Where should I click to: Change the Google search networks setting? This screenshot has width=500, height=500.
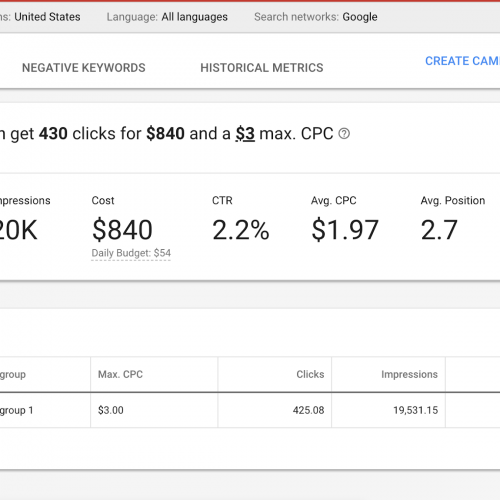(360, 17)
